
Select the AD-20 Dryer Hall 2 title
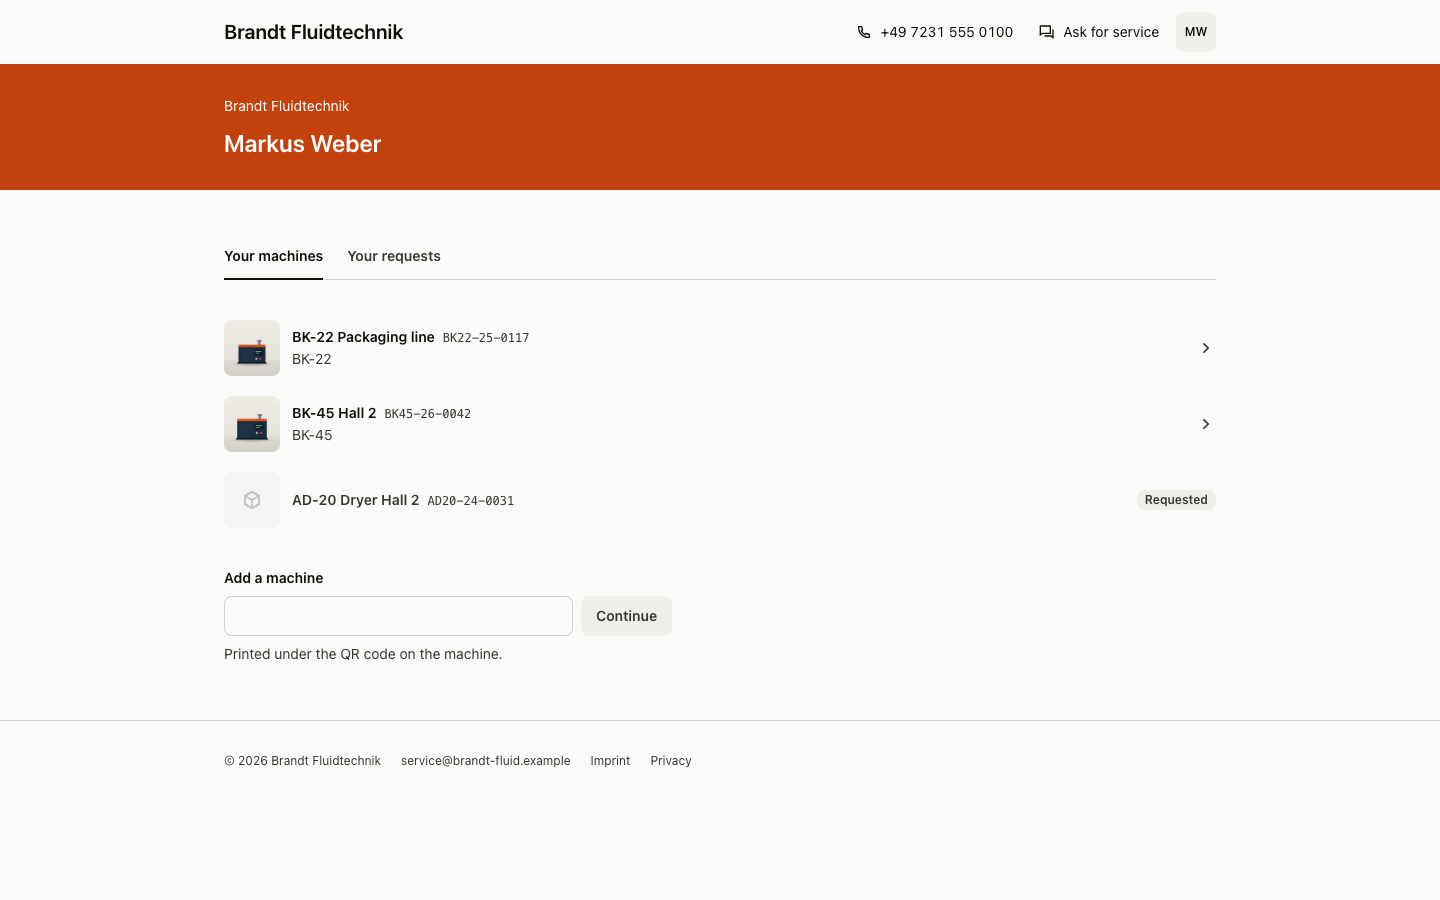pyautogui.click(x=355, y=500)
